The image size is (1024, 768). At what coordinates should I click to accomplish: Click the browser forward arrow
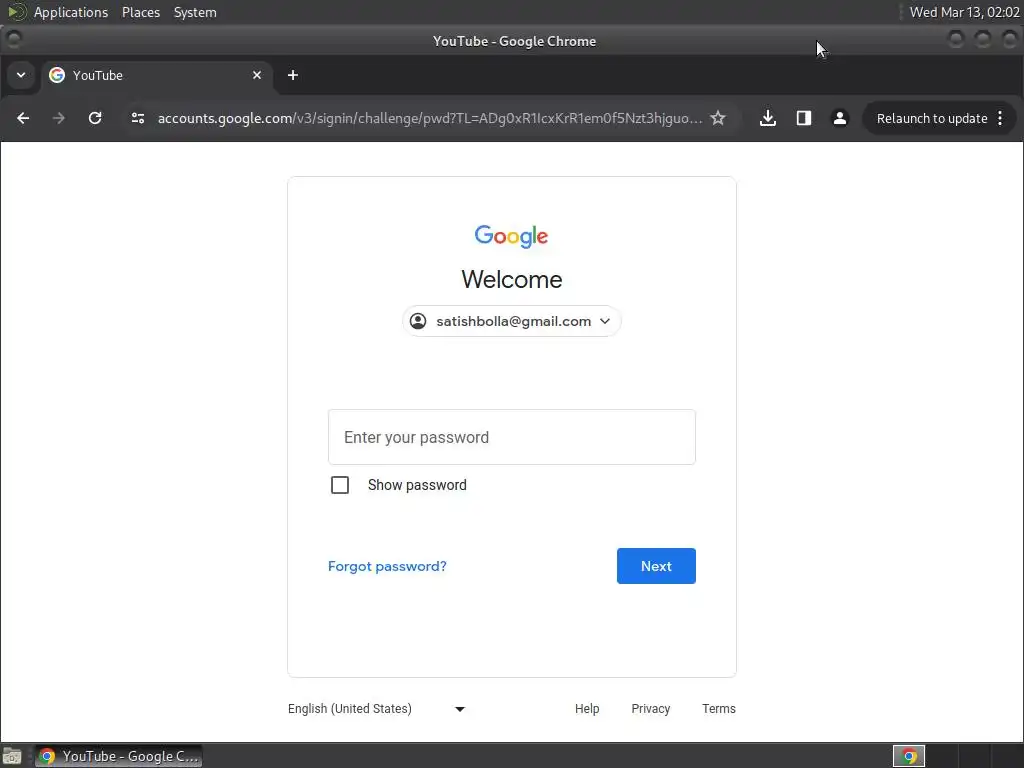pyautogui.click(x=59, y=118)
